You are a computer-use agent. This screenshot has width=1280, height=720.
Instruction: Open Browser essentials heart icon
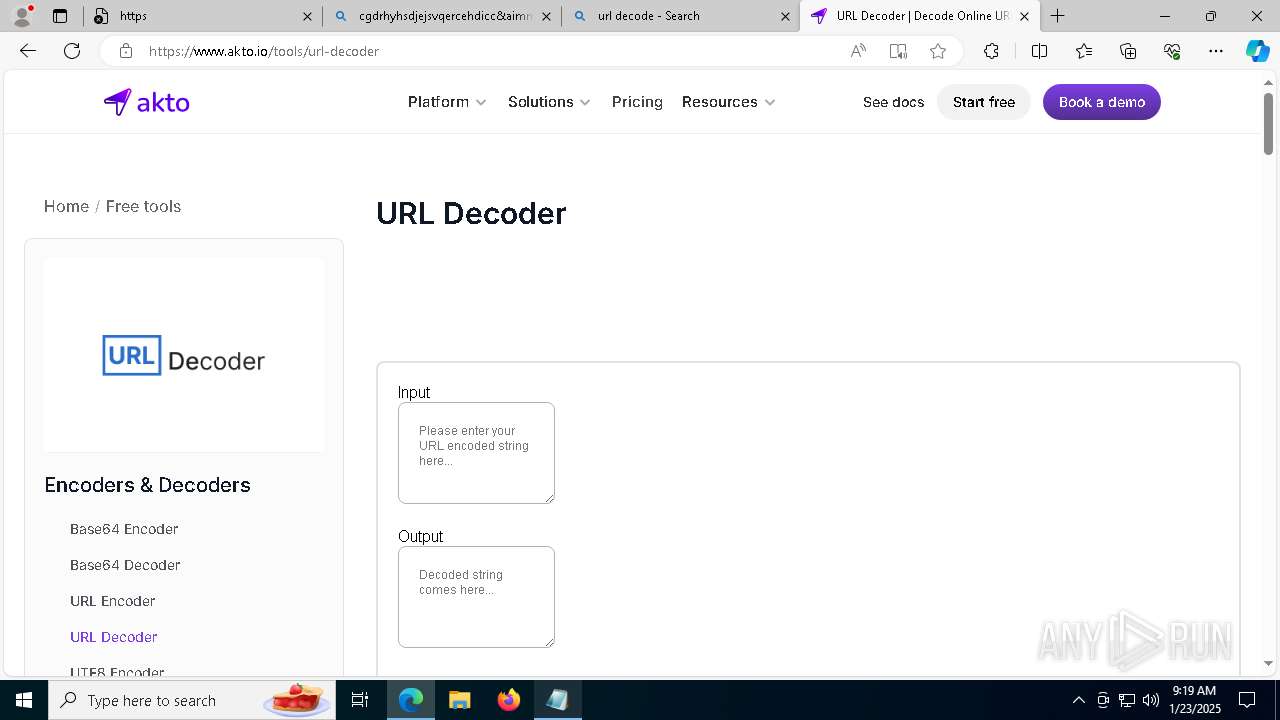tap(1172, 51)
